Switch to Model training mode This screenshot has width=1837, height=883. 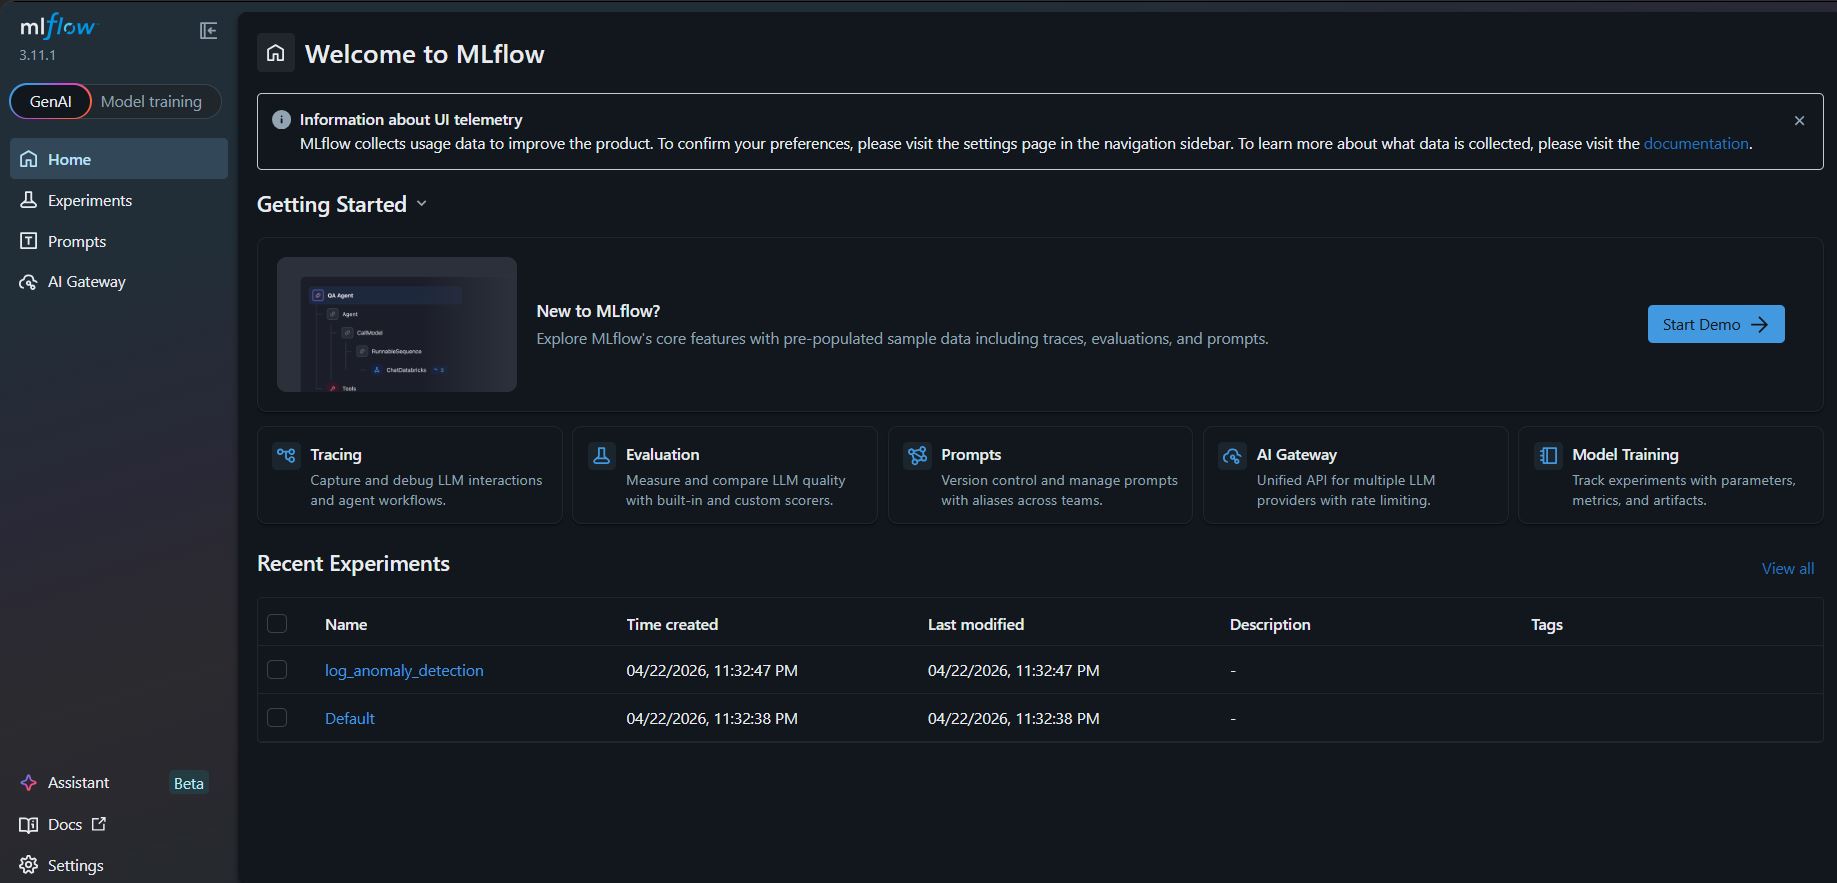151,101
